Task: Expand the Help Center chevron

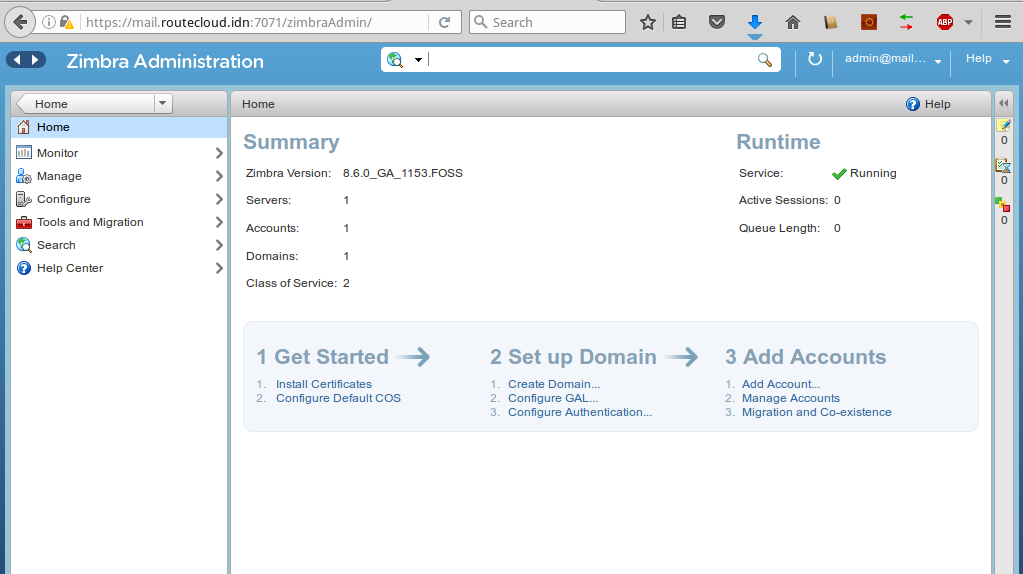Action: [x=219, y=268]
